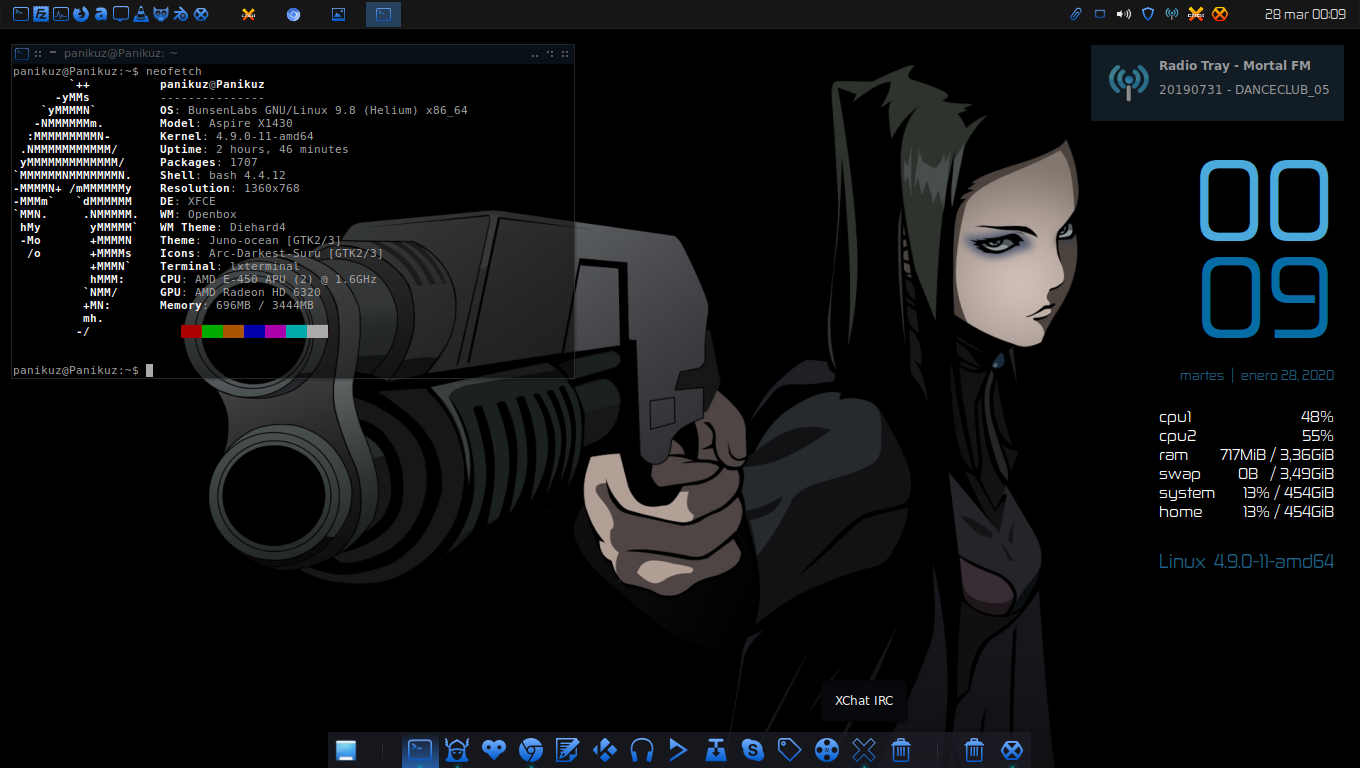This screenshot has height=768, width=1360.
Task: Launch VLC cone icon in top panel
Action: pyautogui.click(x=141, y=14)
